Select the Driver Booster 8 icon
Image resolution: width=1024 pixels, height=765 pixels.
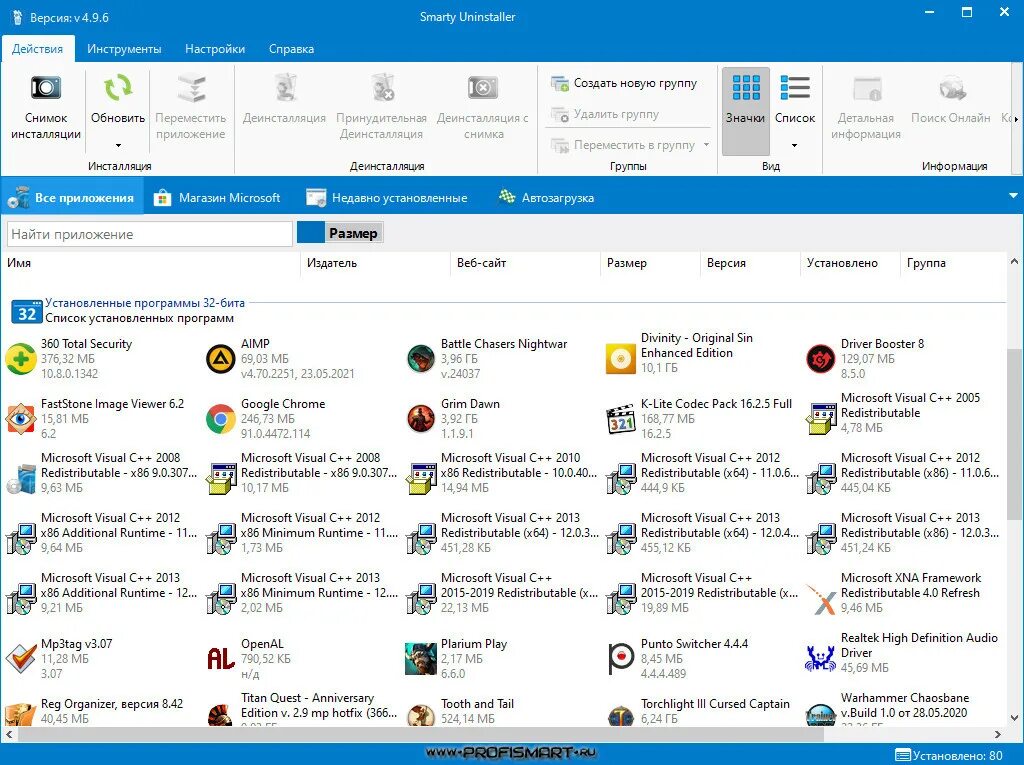pyautogui.click(x=820, y=359)
